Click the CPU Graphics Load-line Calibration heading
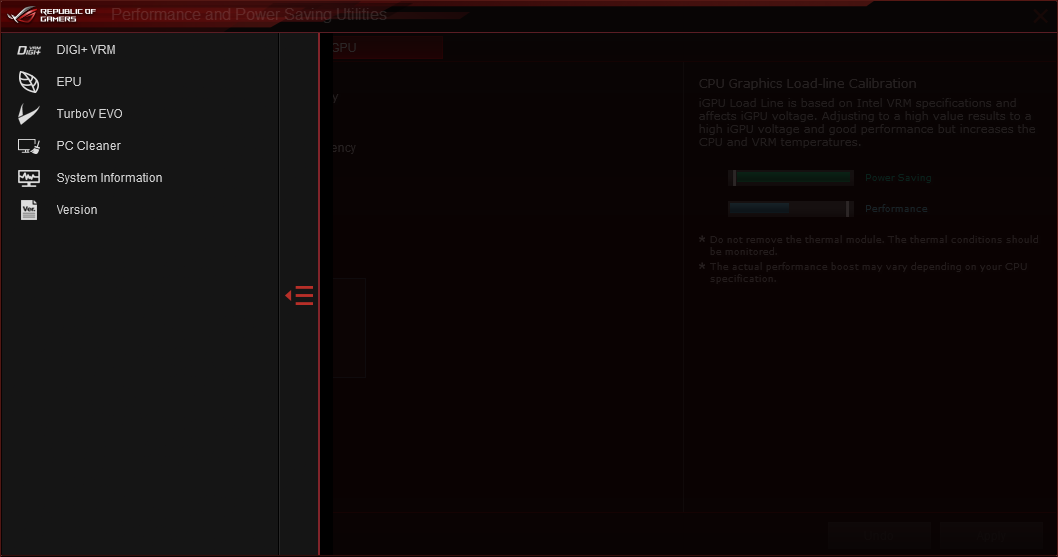Viewport: 1058px width, 557px height. (807, 84)
